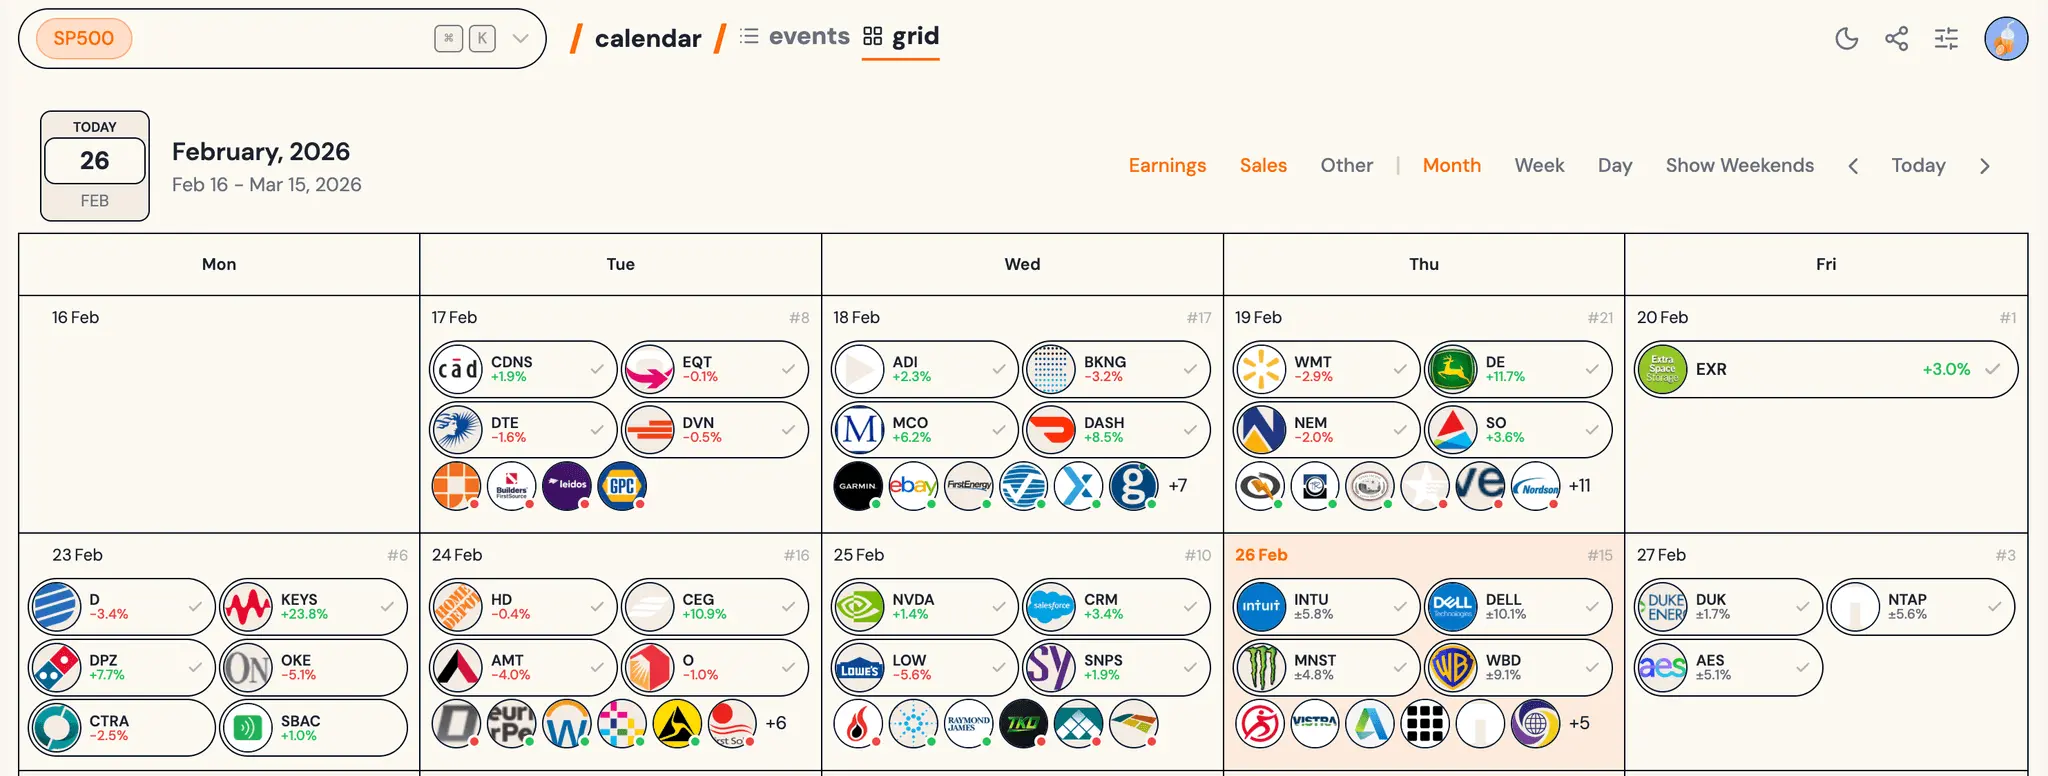Screen dimensions: 2048x776
Task: Click the Leidos logo on 17 Feb
Action: tap(567, 486)
